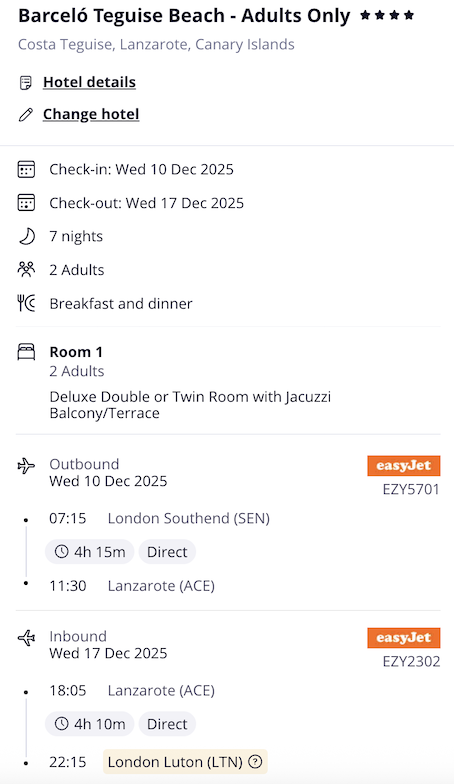The height and width of the screenshot is (784, 454).
Task: Click the hotel details document icon
Action: point(26,82)
